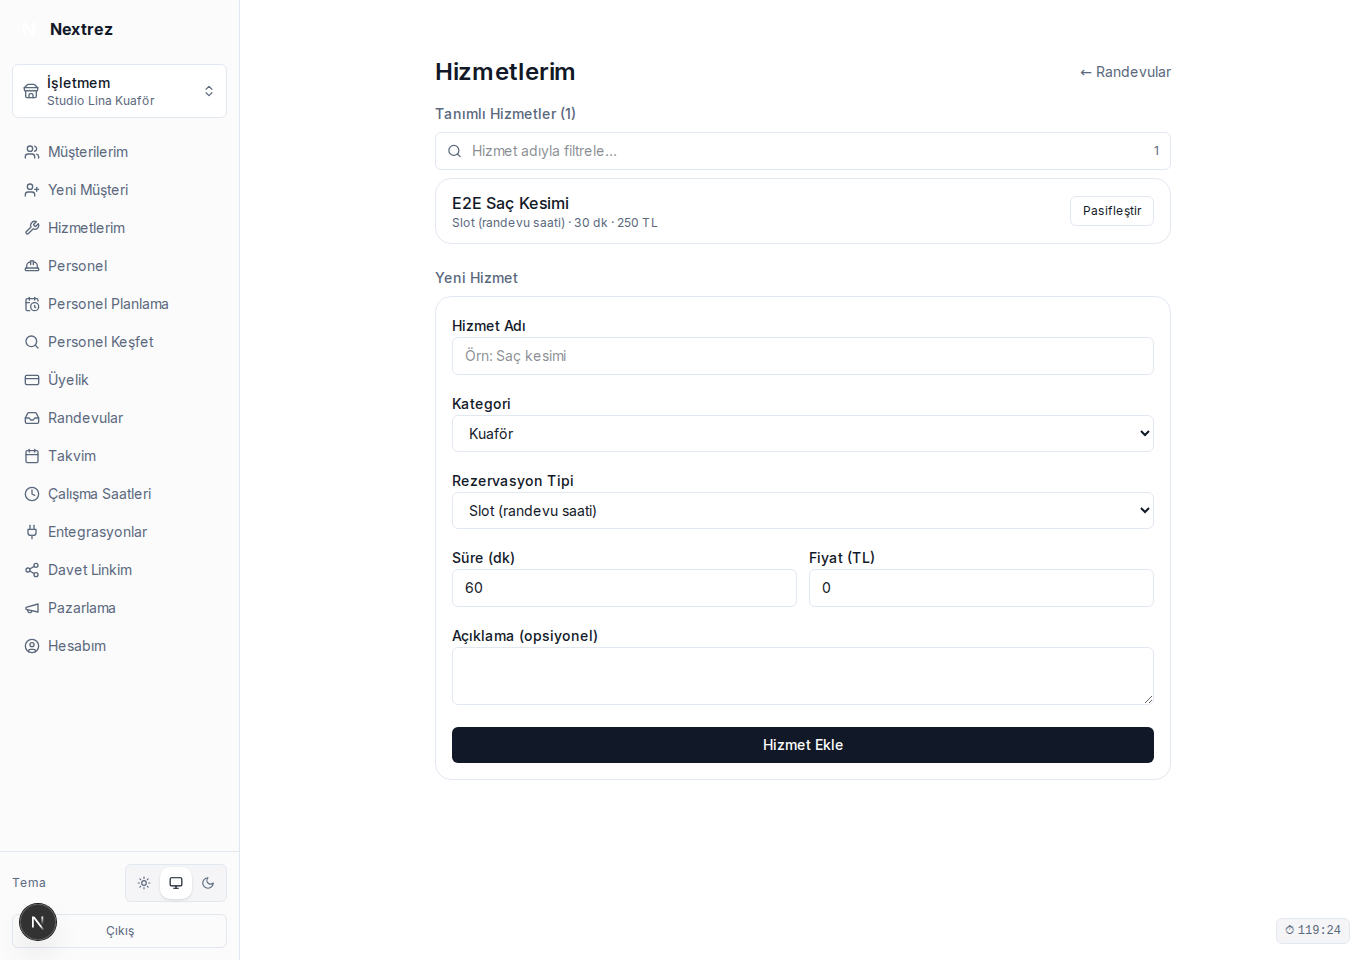Click the Randevular inbox icon
1366x960 pixels.
[x=32, y=418]
